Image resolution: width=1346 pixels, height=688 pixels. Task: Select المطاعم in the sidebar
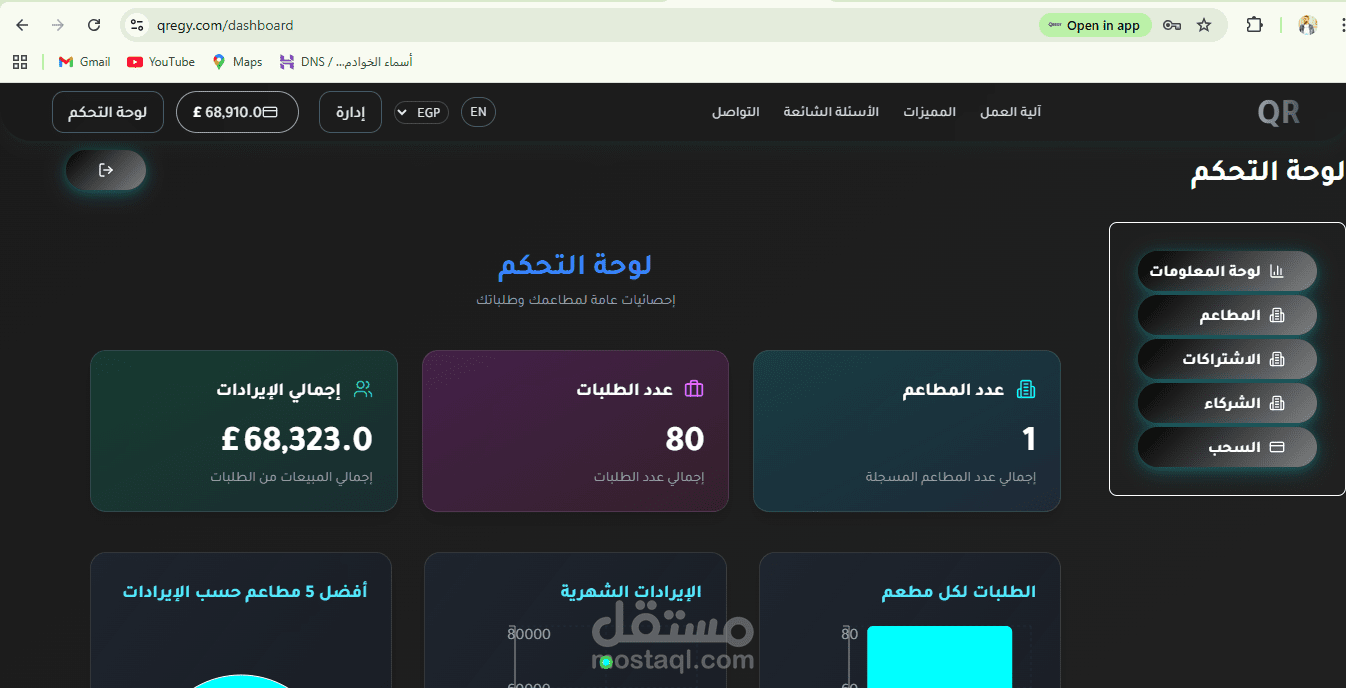[x=1227, y=315]
